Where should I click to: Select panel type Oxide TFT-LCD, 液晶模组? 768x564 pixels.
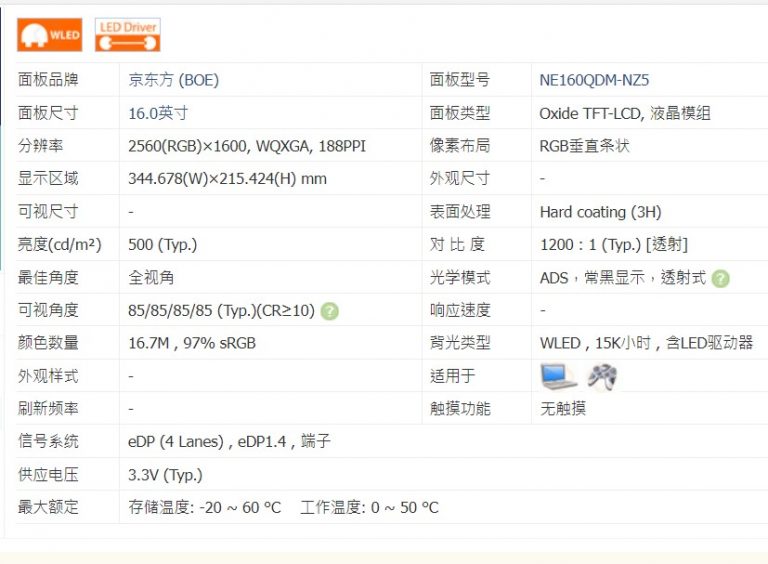625,113
